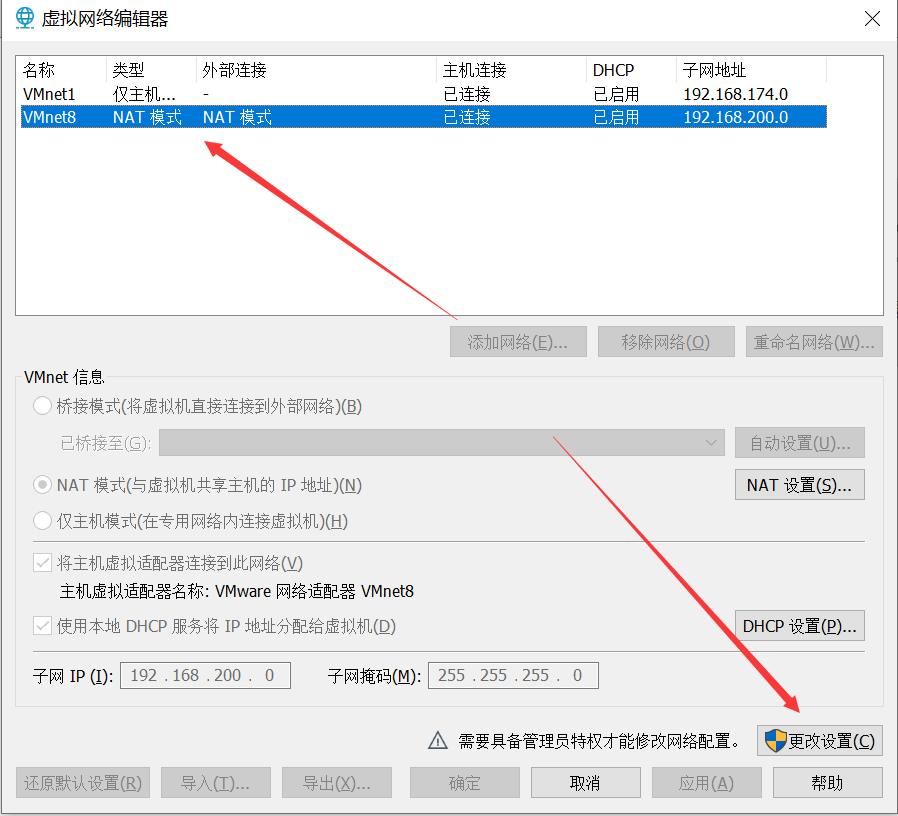Select the NAT 模式 radio button
The height and width of the screenshot is (816, 898).
click(42, 485)
